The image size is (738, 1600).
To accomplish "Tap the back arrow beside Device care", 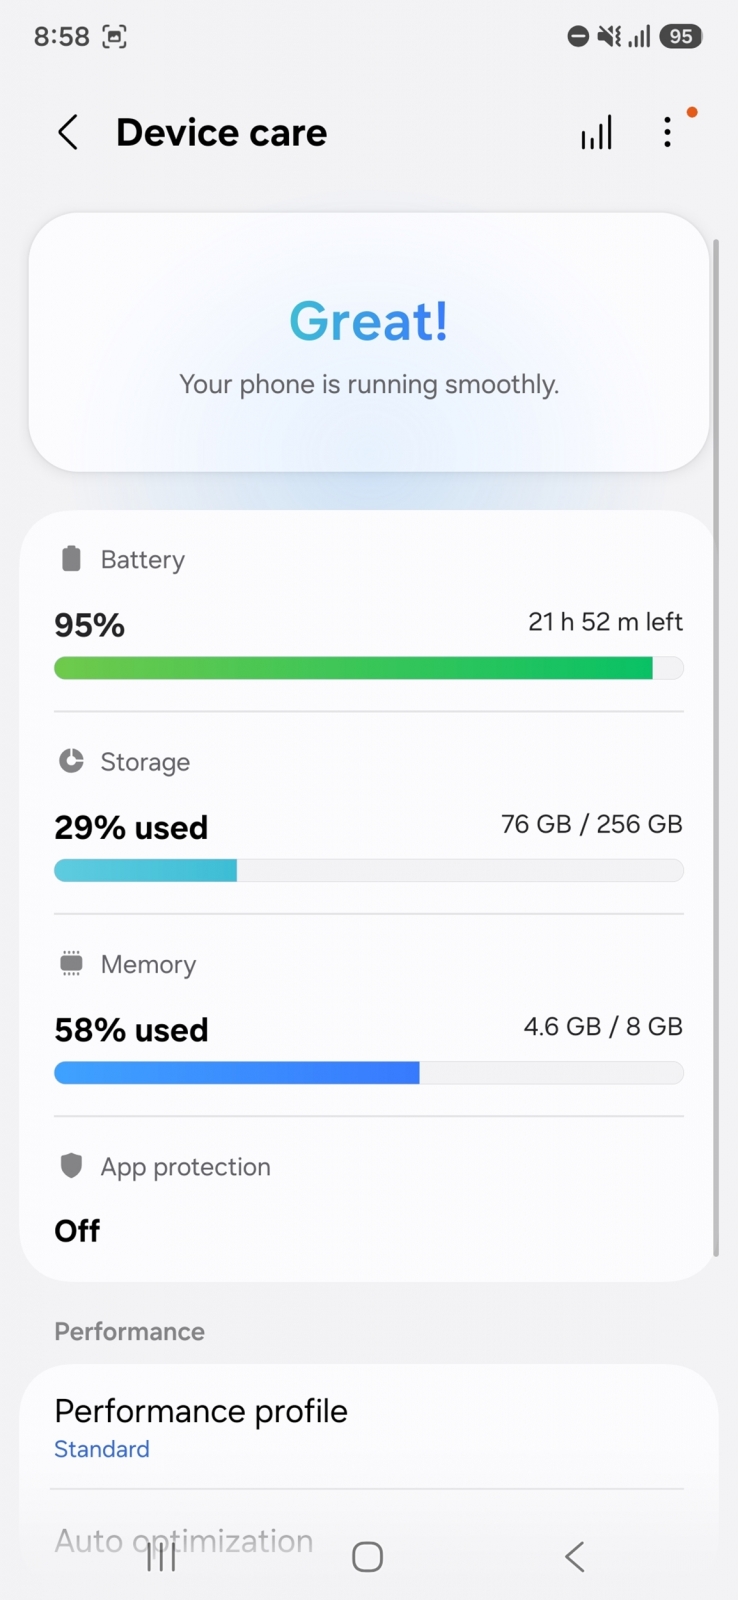I will (x=68, y=132).
